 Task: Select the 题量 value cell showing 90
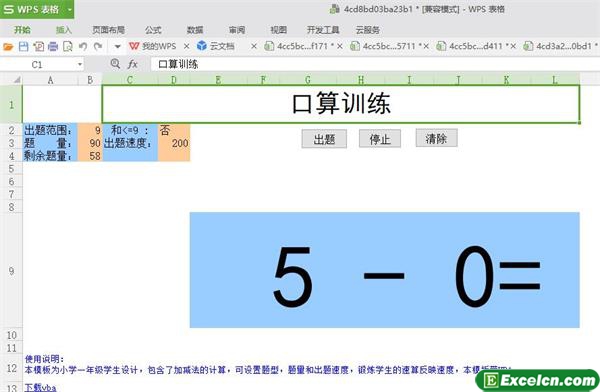point(90,143)
